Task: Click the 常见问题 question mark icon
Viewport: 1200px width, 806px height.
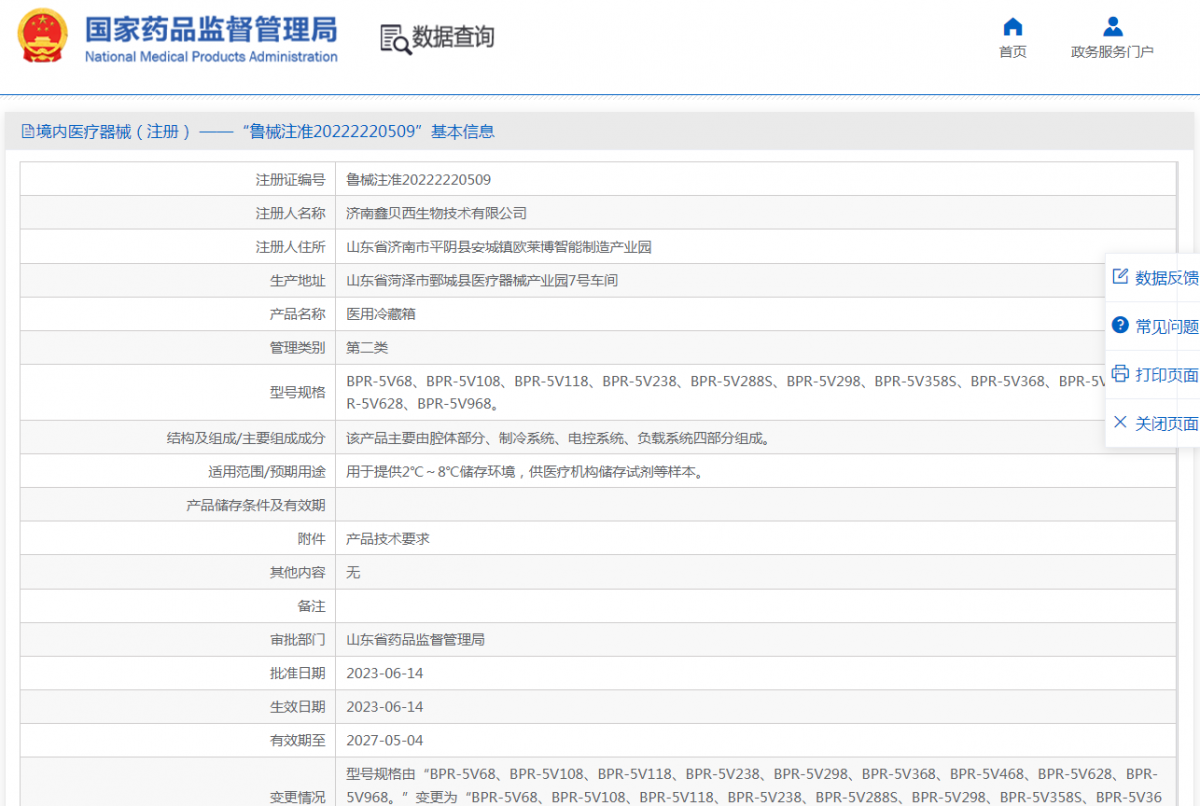Action: (1120, 325)
